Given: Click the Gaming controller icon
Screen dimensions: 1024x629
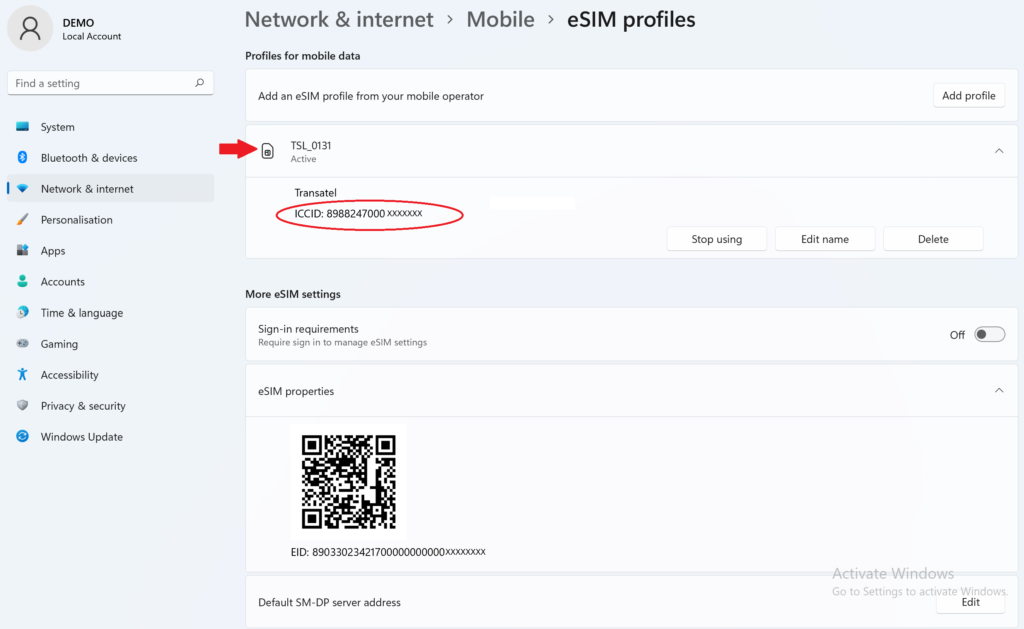Looking at the screenshot, I should point(22,343).
